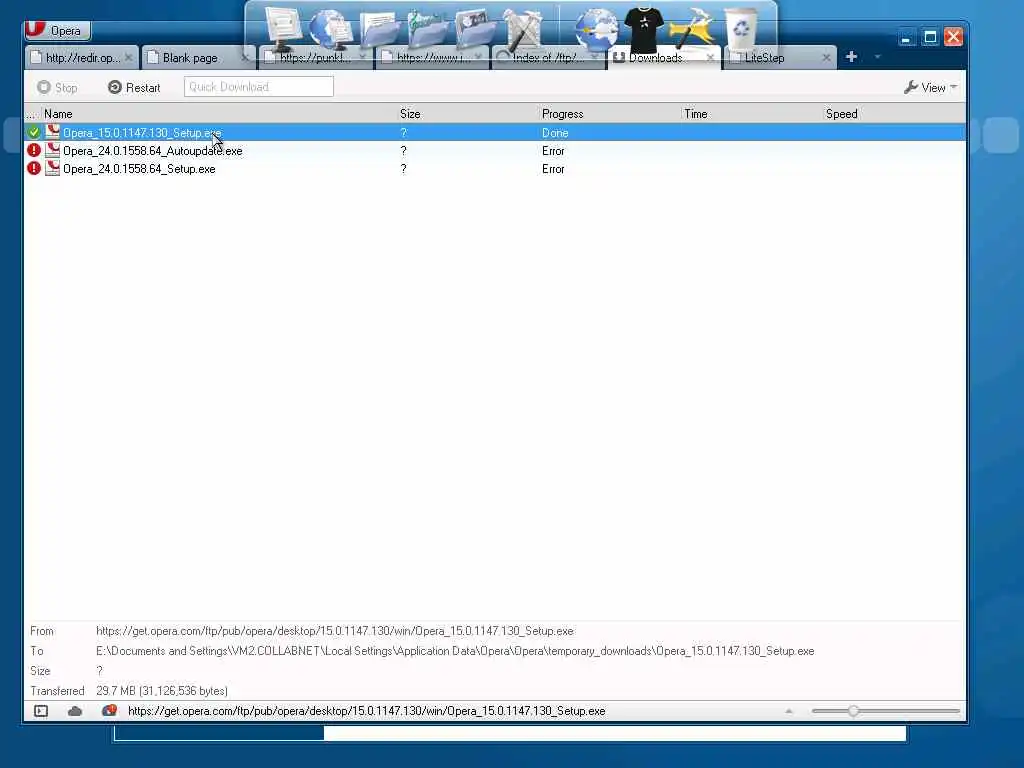
Task: Sort downloads by Time column
Action: pos(751,114)
